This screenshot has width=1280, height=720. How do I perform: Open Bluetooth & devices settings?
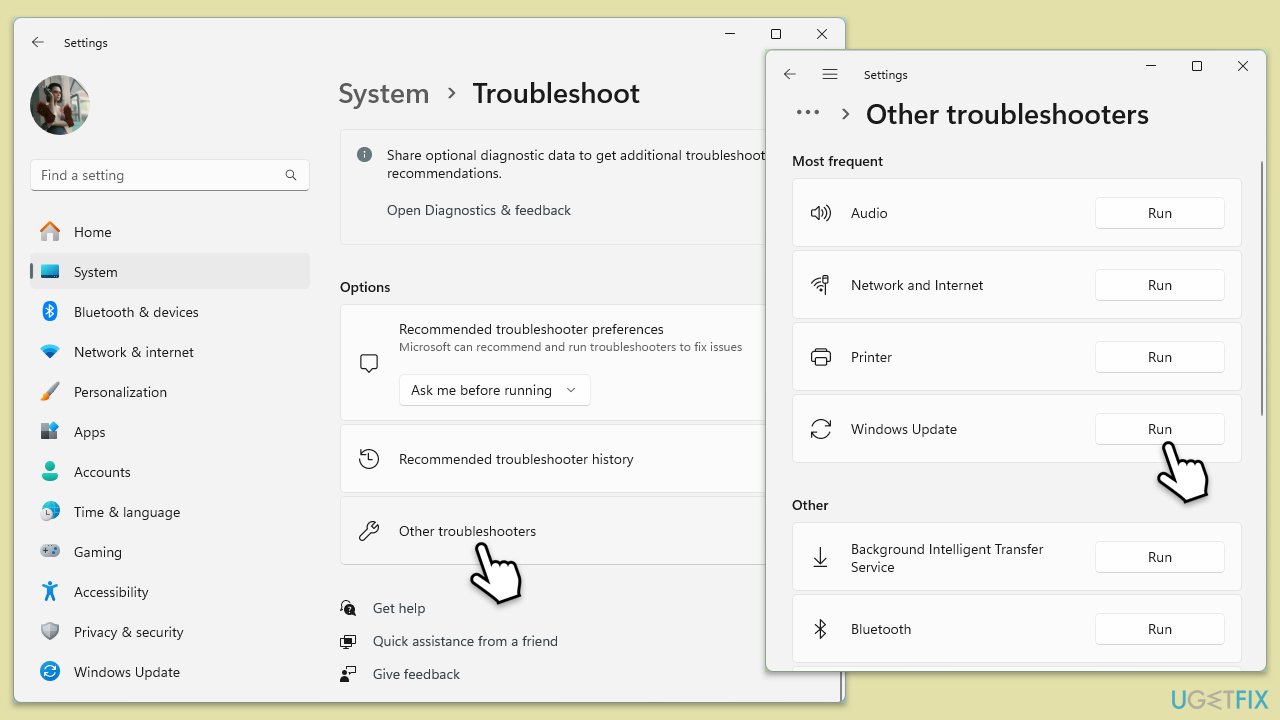(170, 312)
